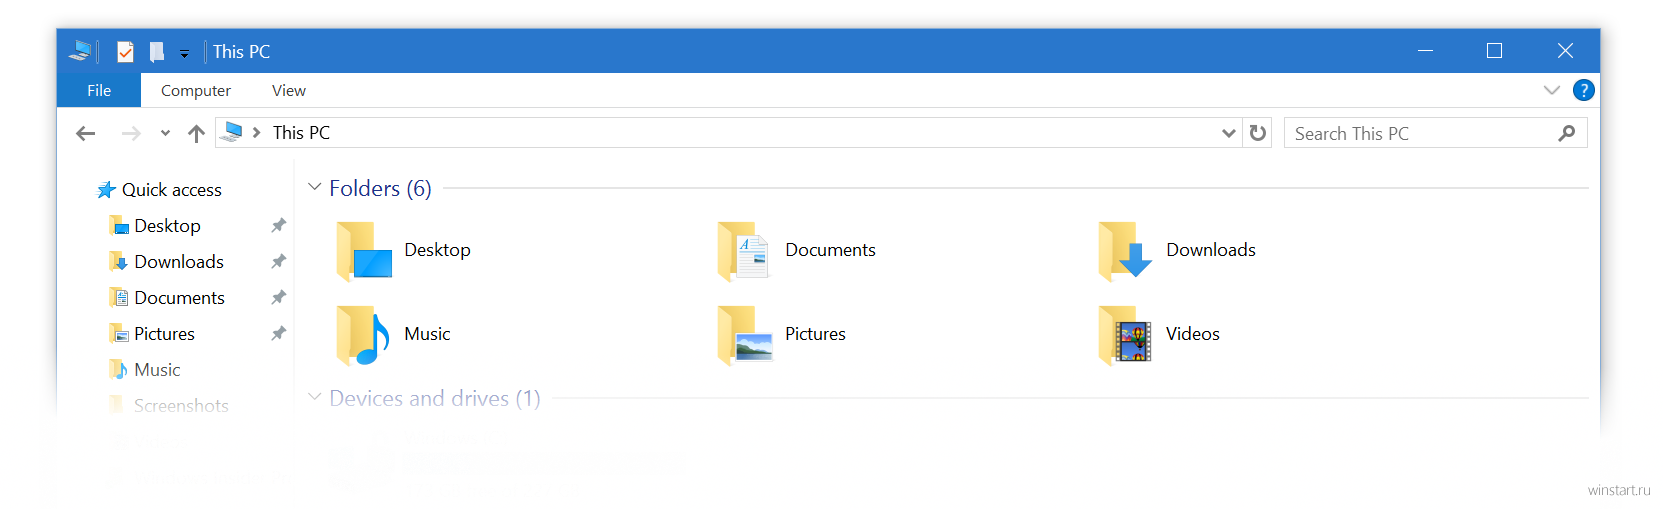This screenshot has width=1663, height=509.
Task: Open the address bar history dropdown
Action: pos(1228,133)
